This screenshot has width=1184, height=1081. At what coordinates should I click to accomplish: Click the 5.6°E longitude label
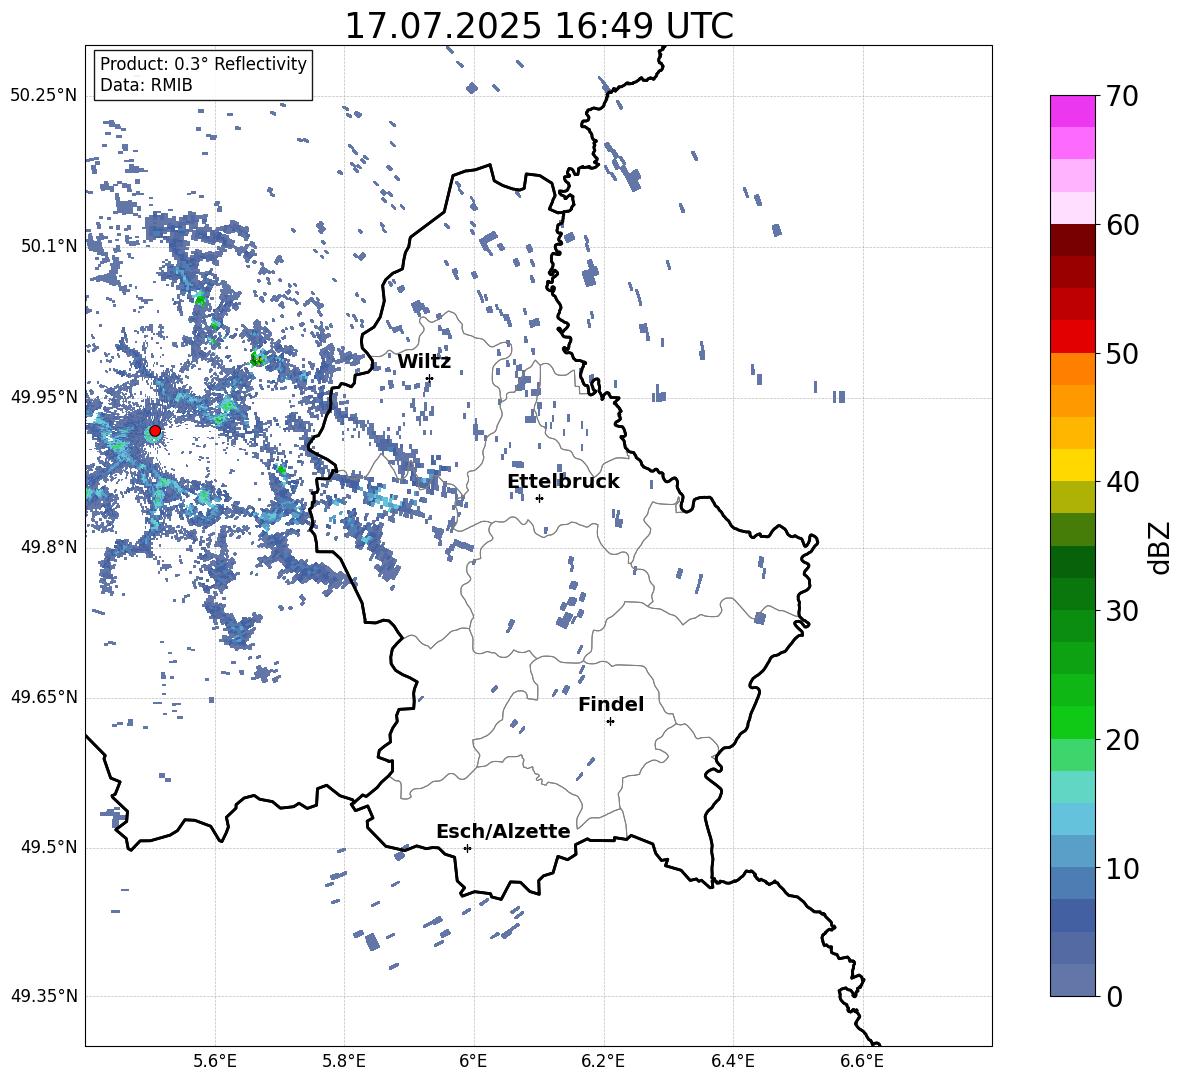pos(215,1061)
